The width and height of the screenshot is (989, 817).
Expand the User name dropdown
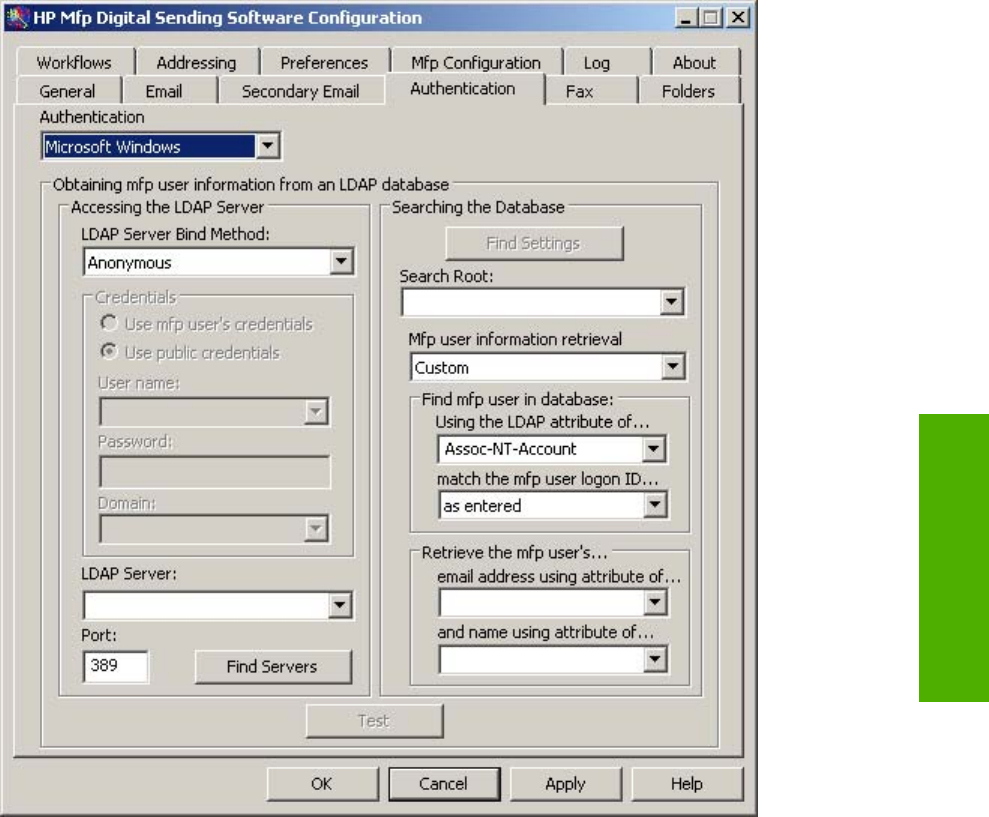(315, 412)
